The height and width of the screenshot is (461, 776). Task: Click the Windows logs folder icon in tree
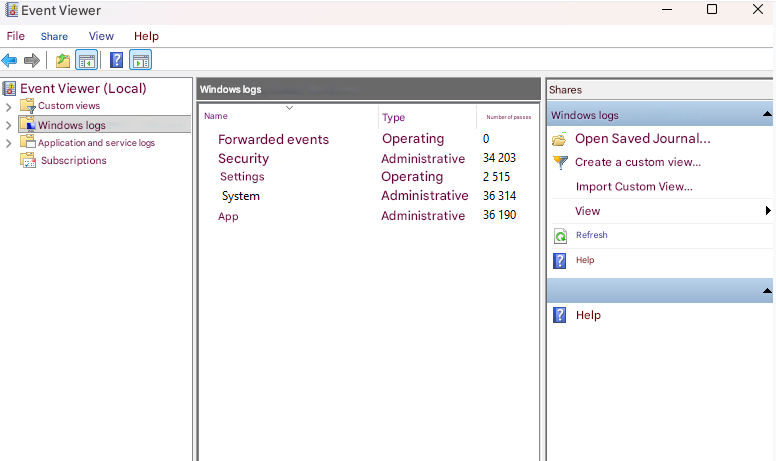(28, 124)
